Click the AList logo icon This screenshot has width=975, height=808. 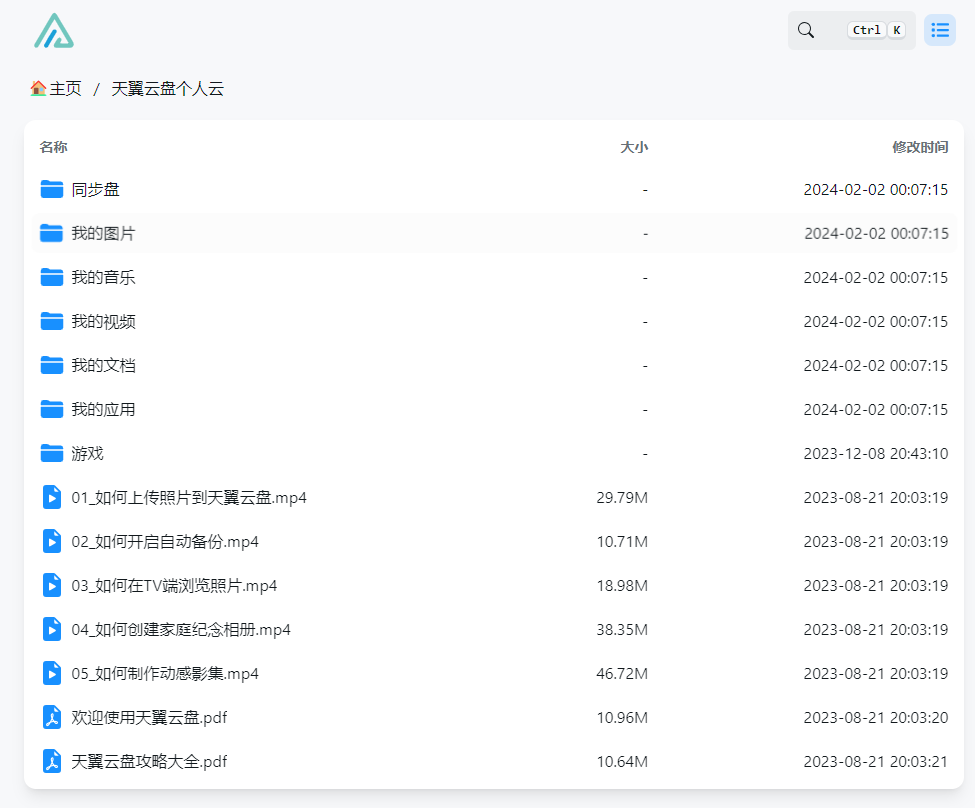[54, 31]
